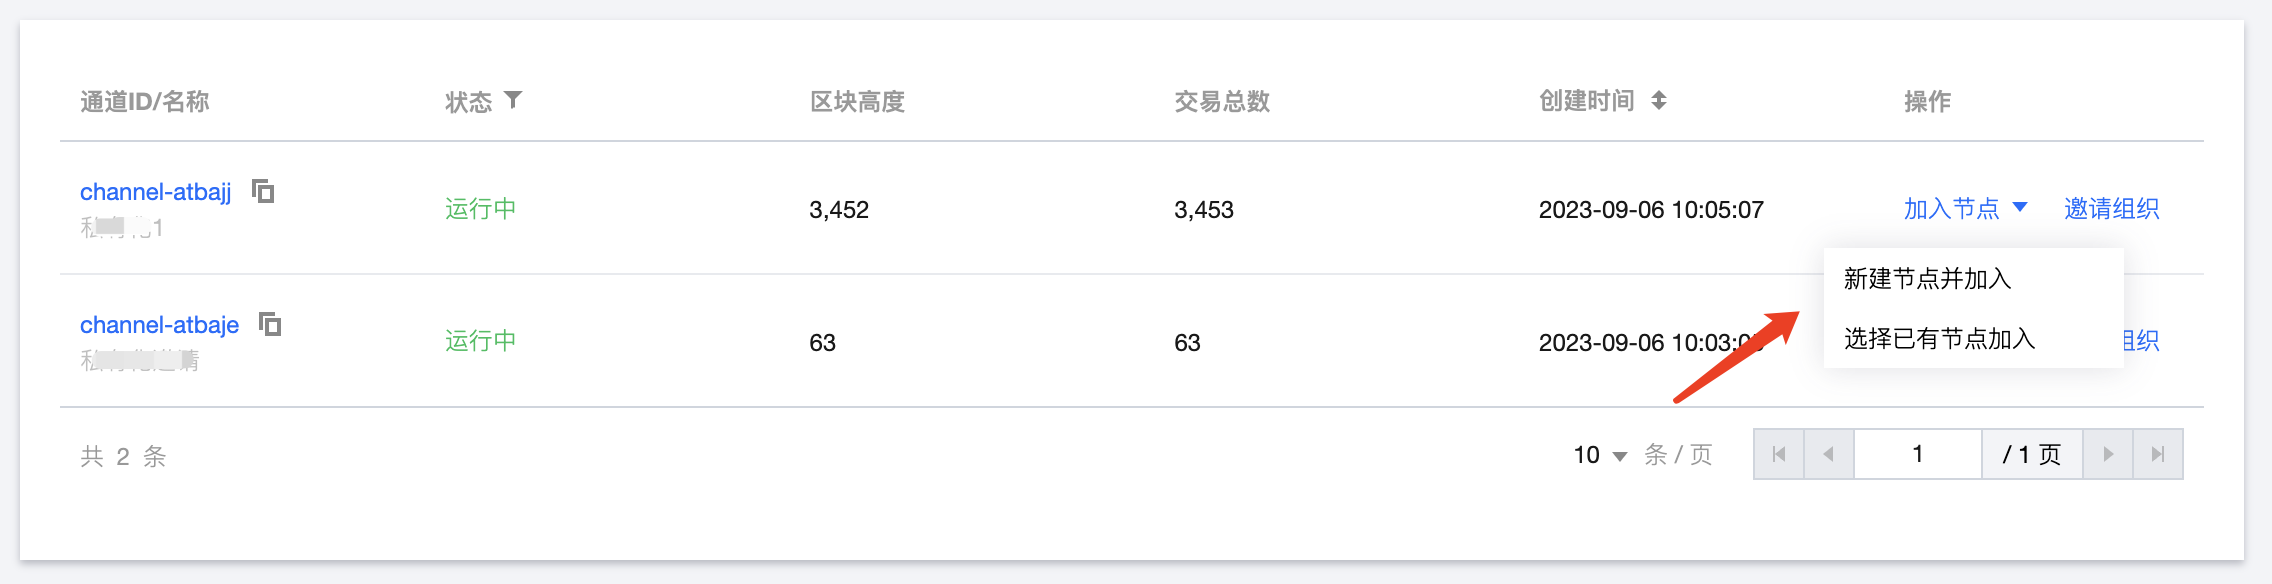Choose 新建节点并加入 from menu

tap(1927, 279)
